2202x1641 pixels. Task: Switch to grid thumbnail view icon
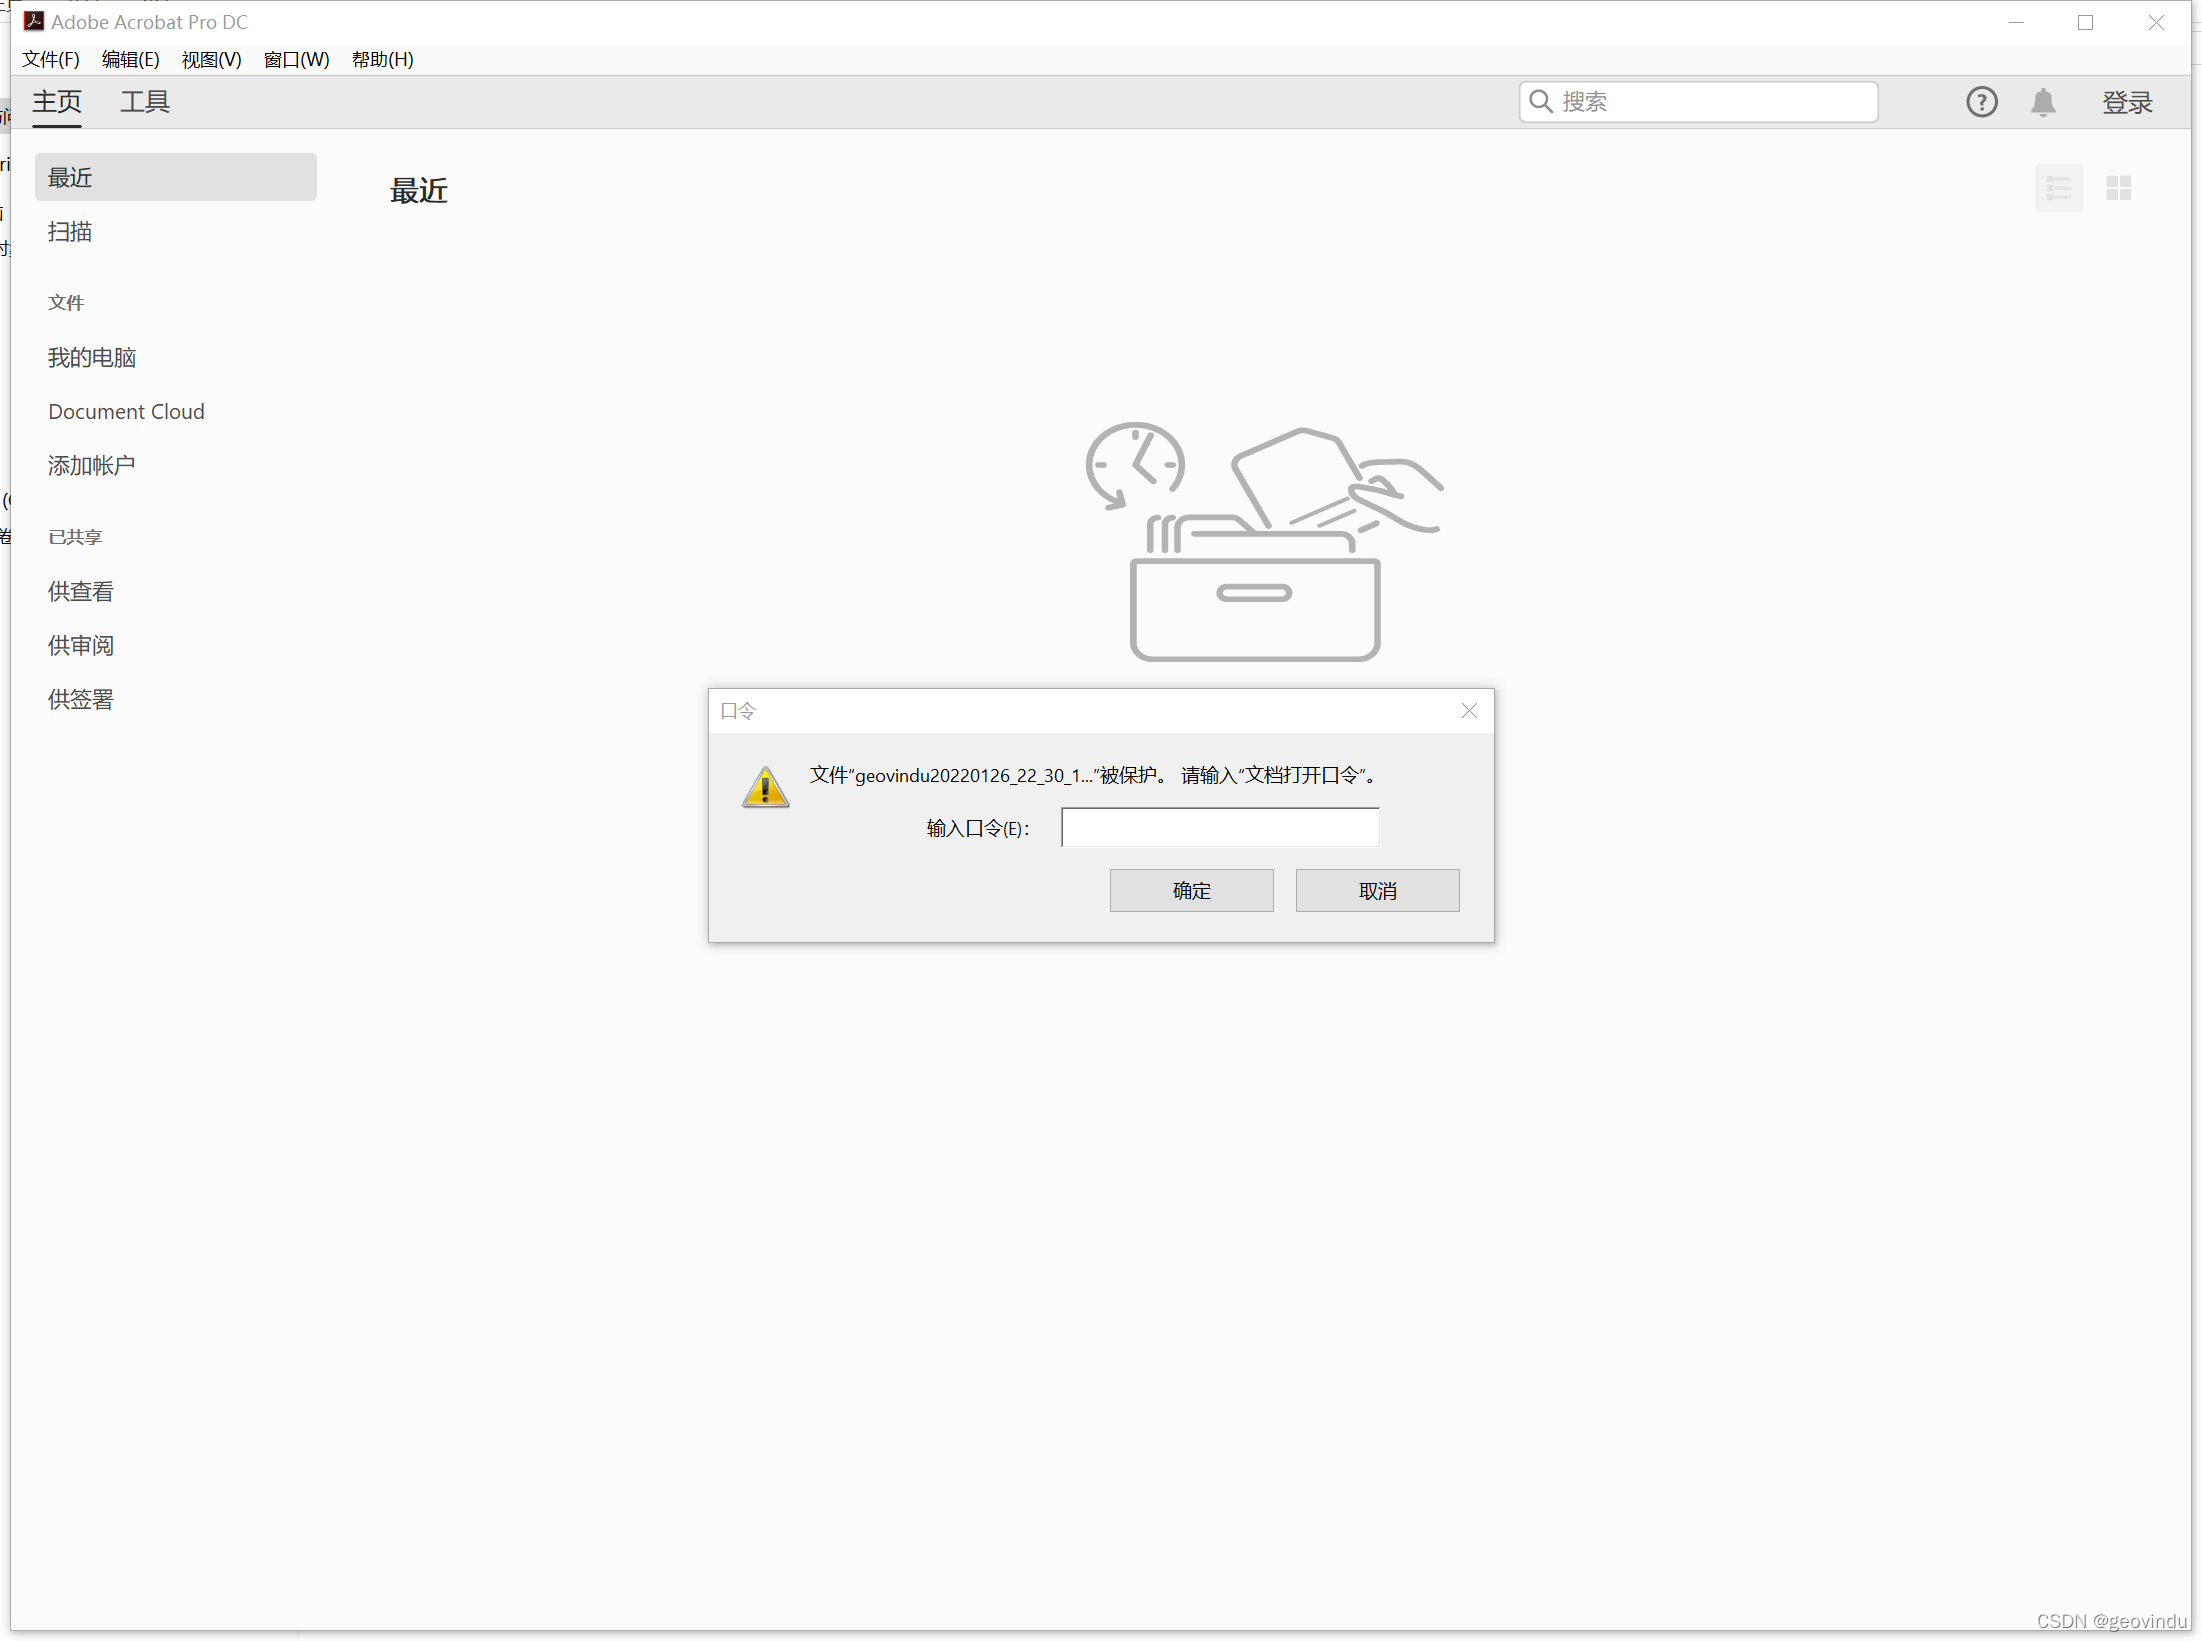(x=2118, y=188)
